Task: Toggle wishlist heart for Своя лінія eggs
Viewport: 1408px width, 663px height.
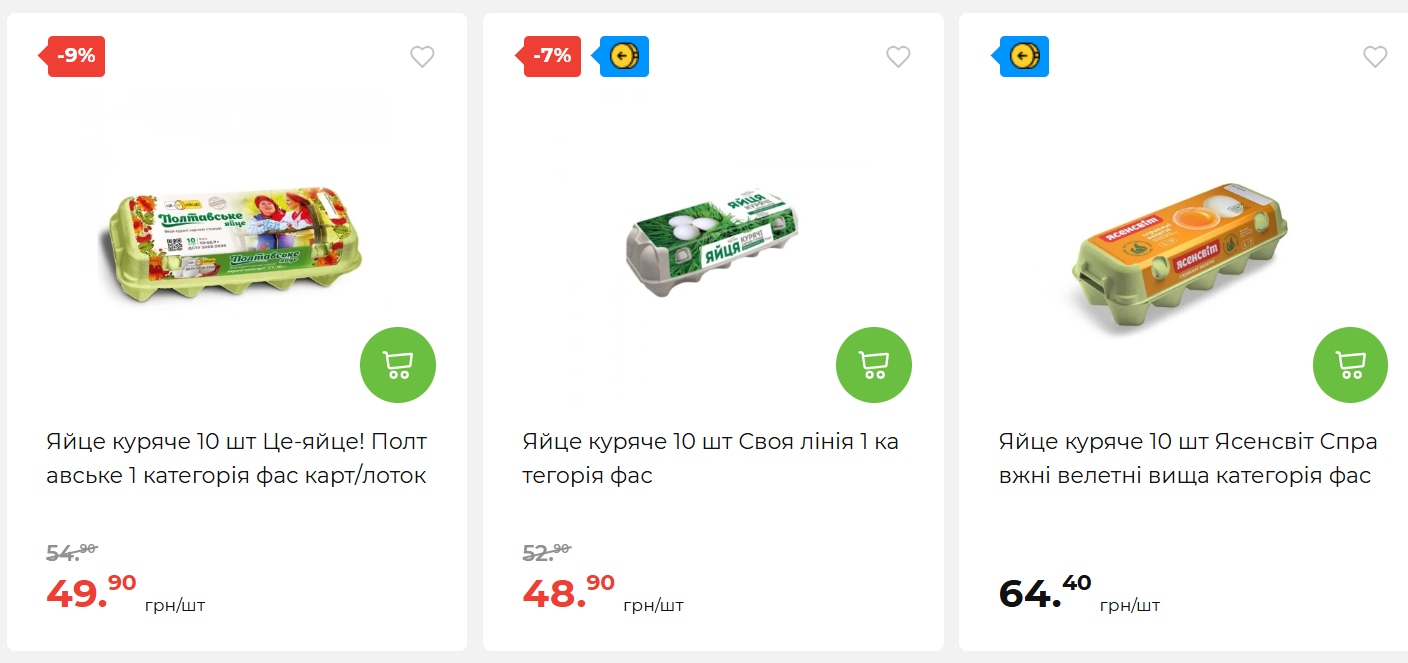Action: point(898,57)
